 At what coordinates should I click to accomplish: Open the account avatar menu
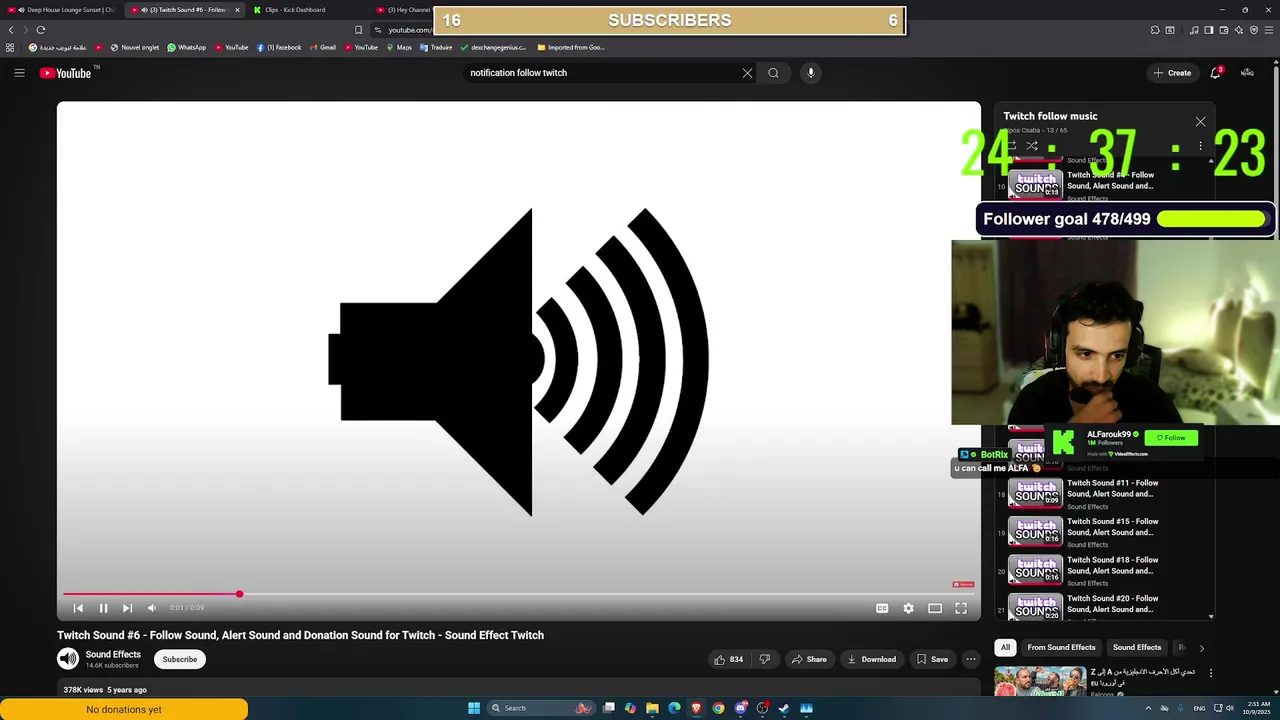point(1247,73)
